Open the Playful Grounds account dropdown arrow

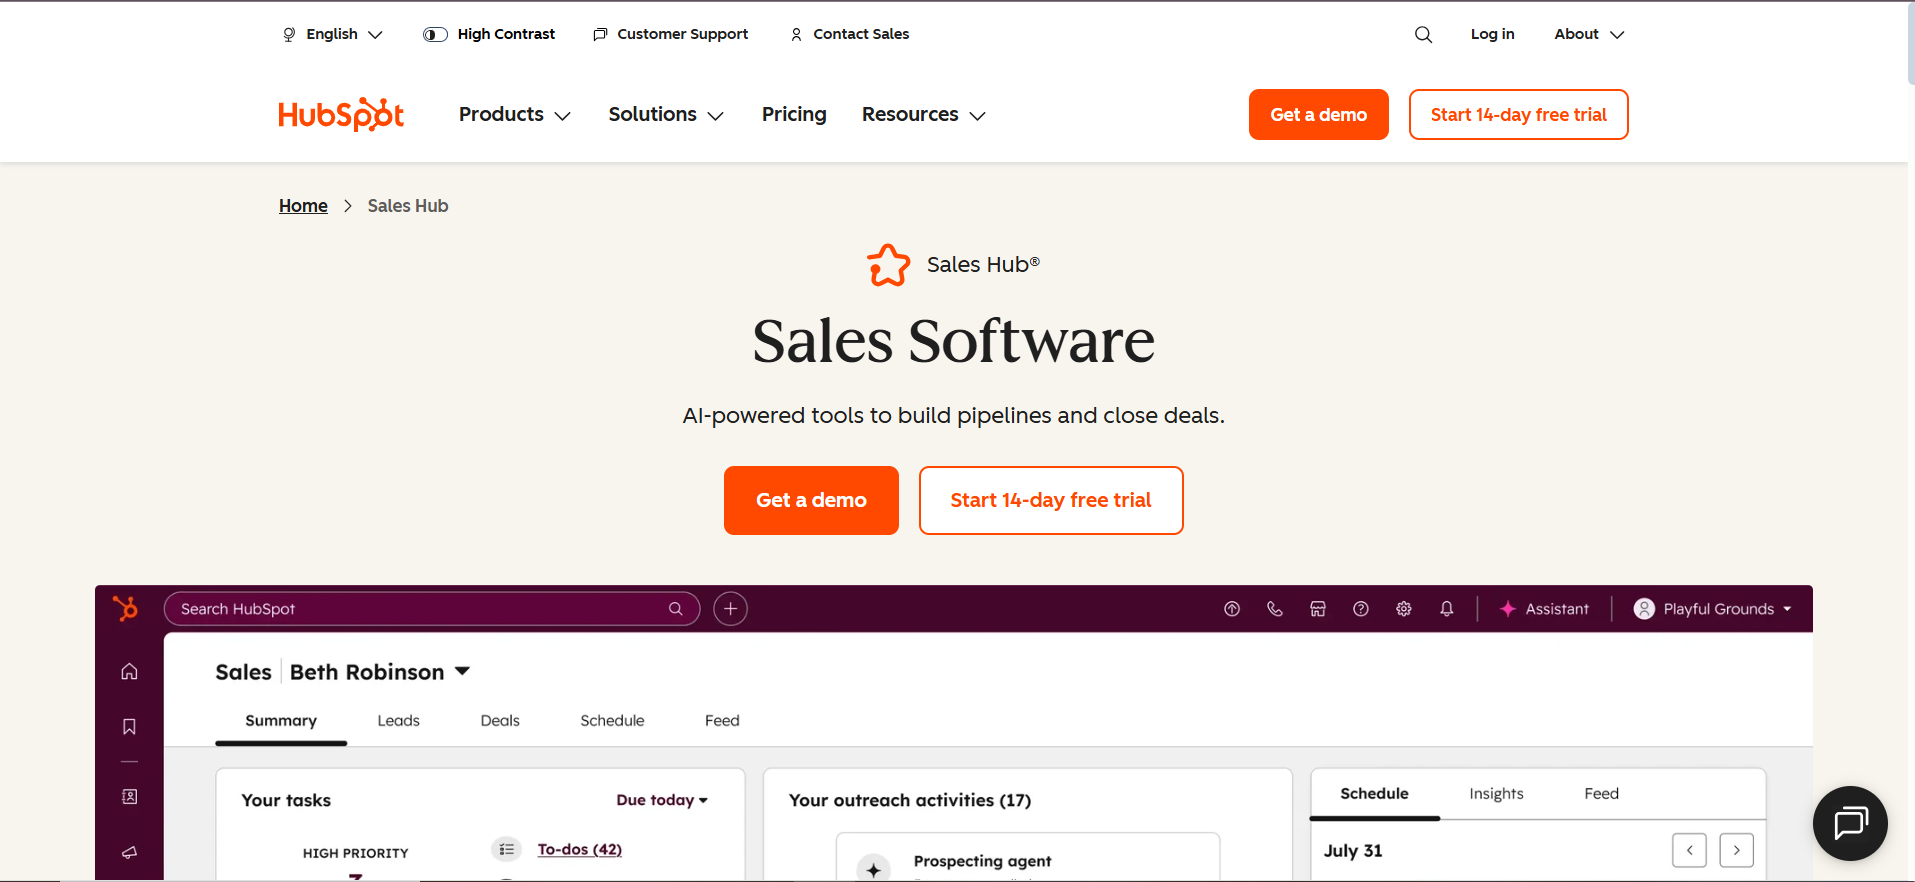point(1787,609)
